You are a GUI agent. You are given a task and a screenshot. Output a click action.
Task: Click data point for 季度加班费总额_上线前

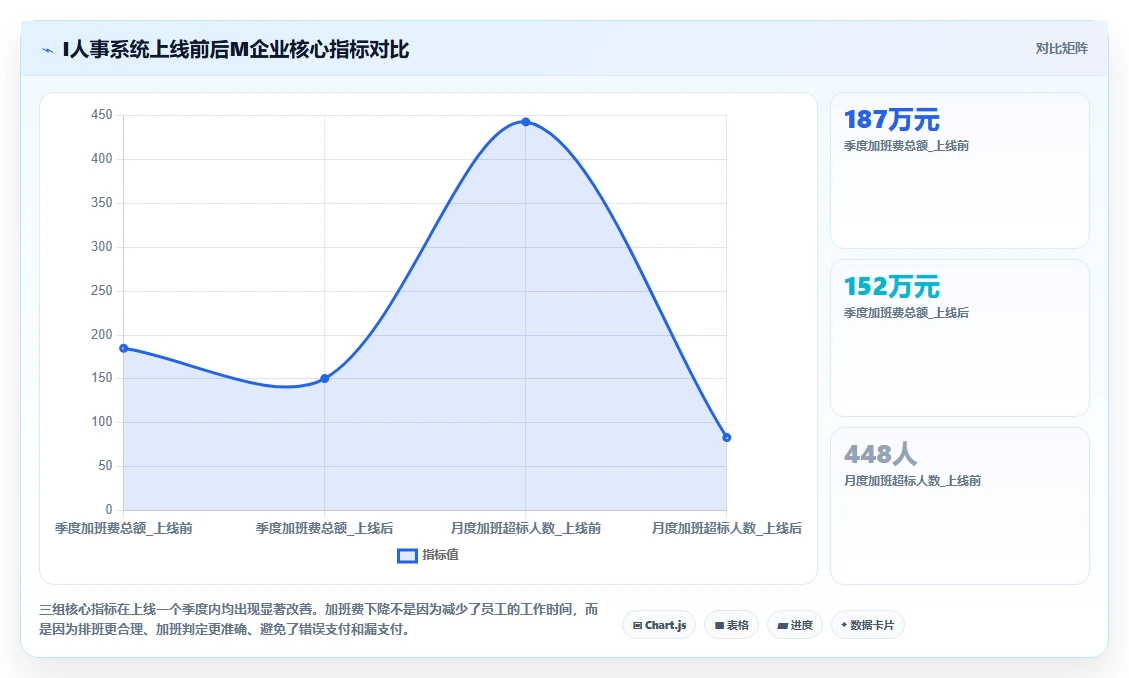pos(124,348)
